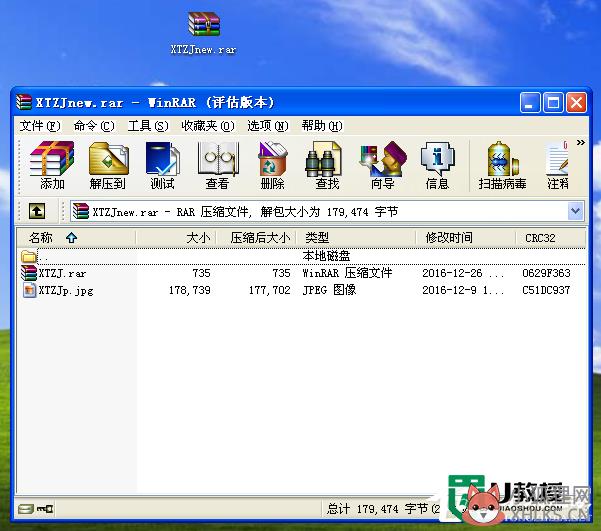Sort by CRC32 column header

point(551,238)
